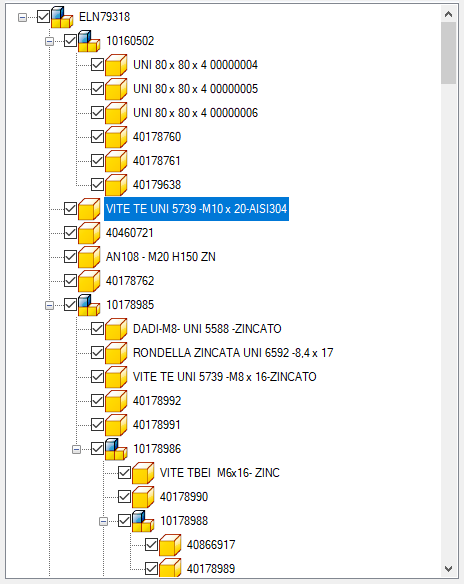The width and height of the screenshot is (464, 584).
Task: Click the scroll up arrow
Action: tap(448, 14)
